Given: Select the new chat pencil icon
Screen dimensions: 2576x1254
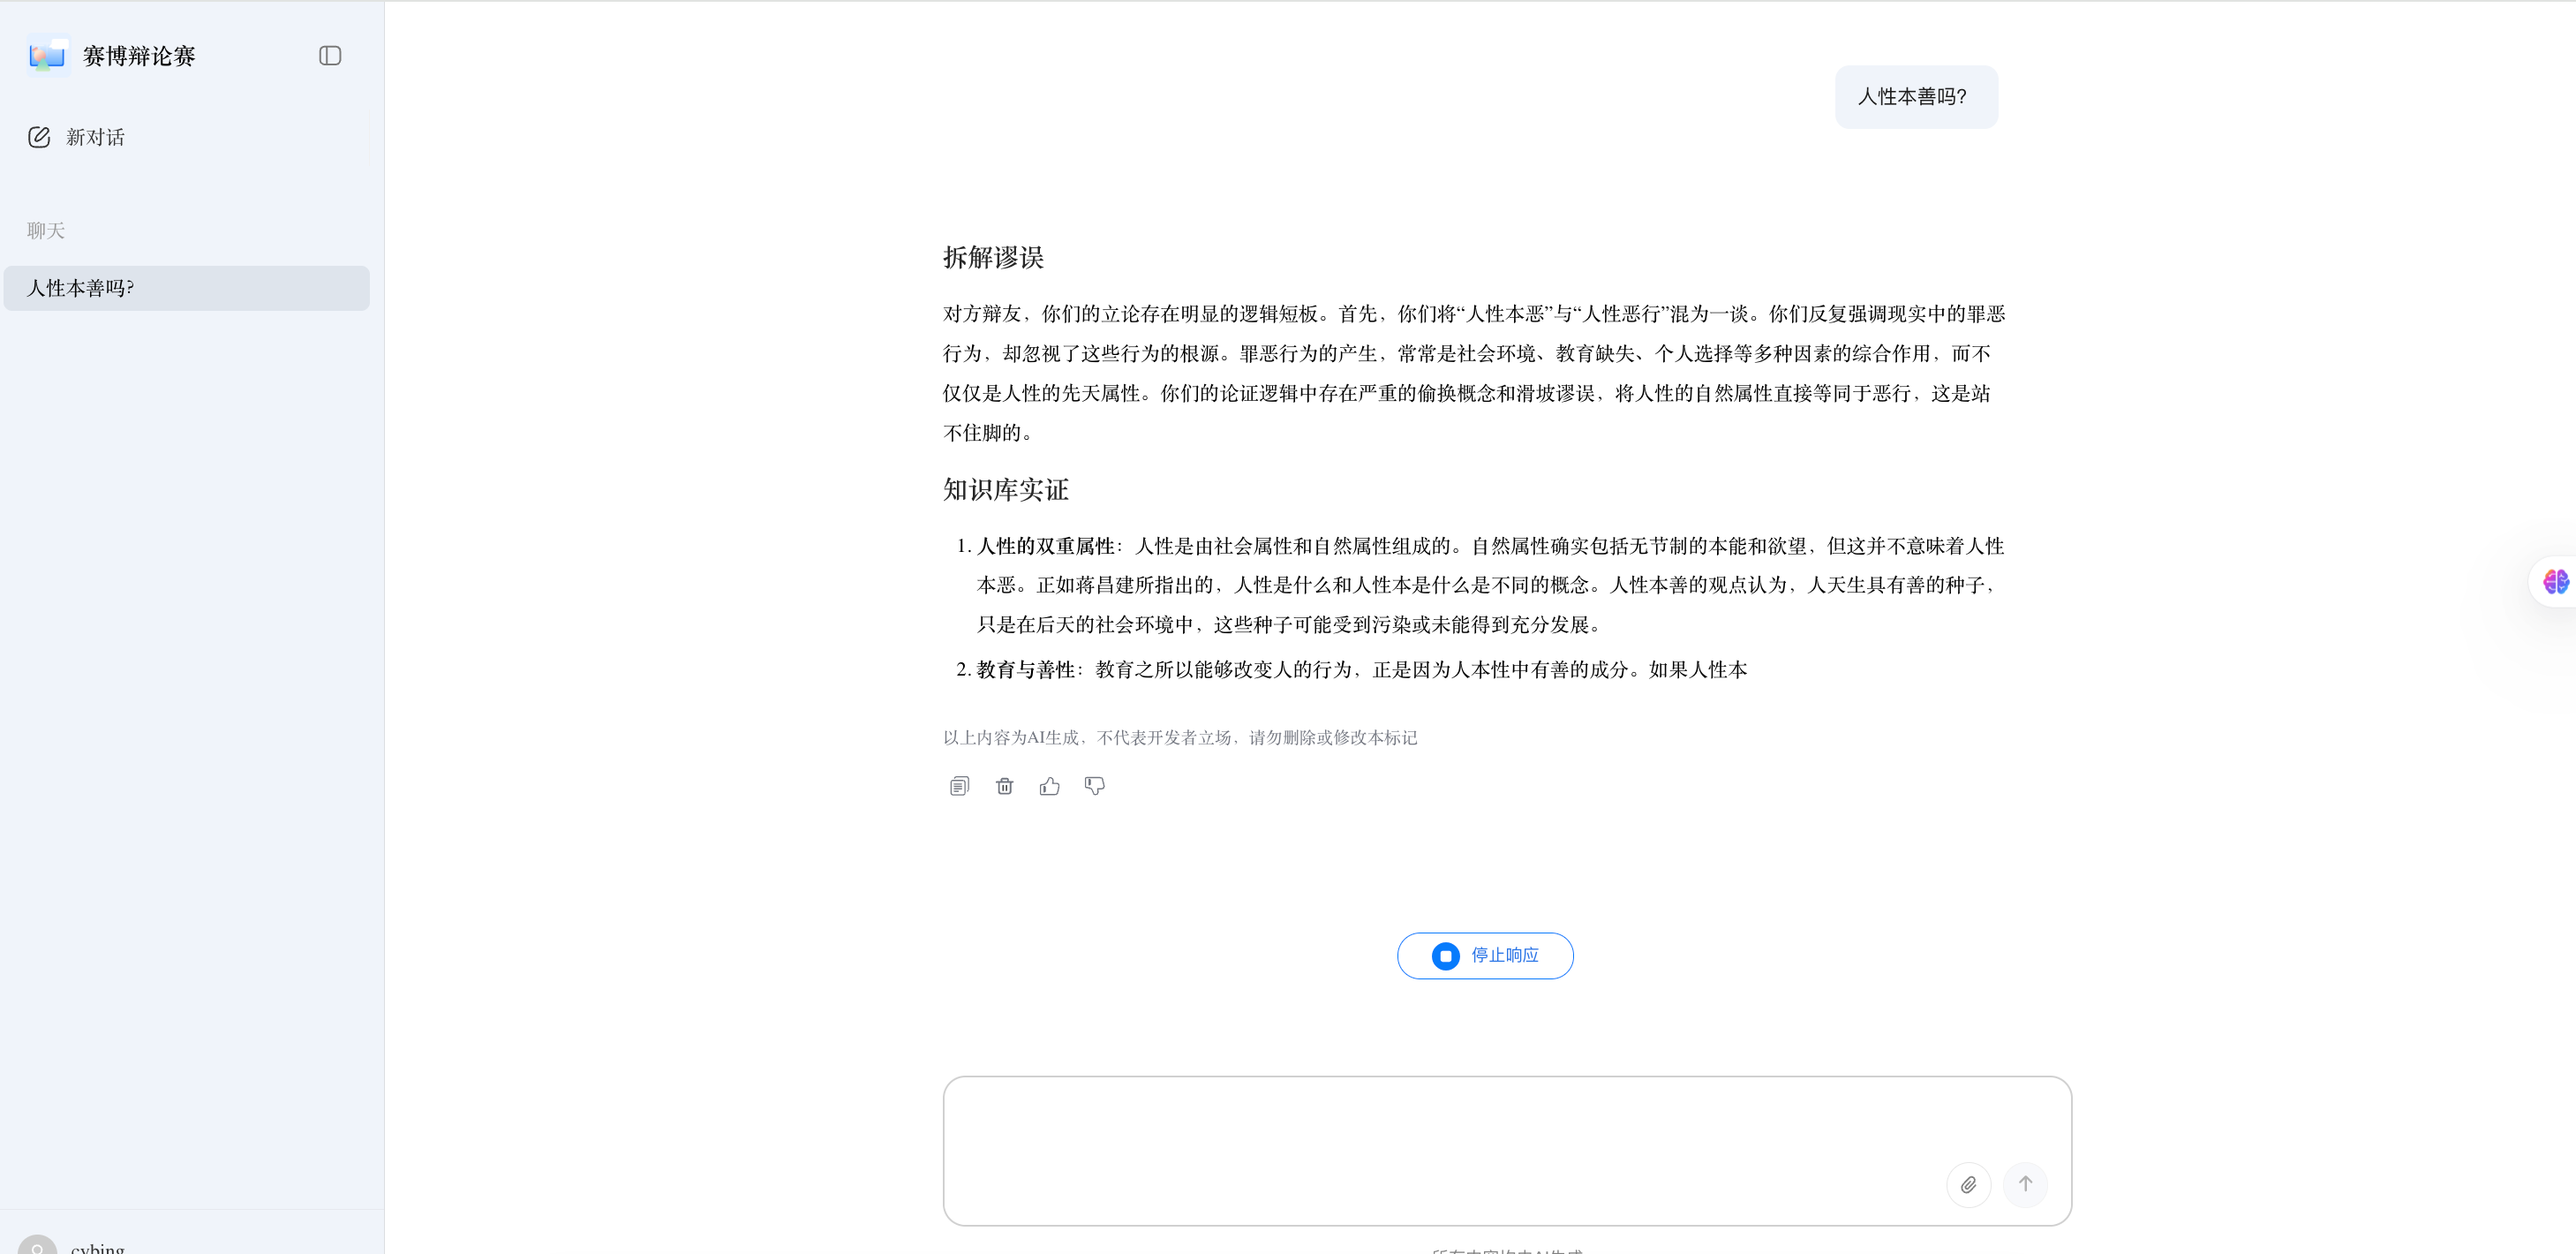Looking at the screenshot, I should coord(40,137).
